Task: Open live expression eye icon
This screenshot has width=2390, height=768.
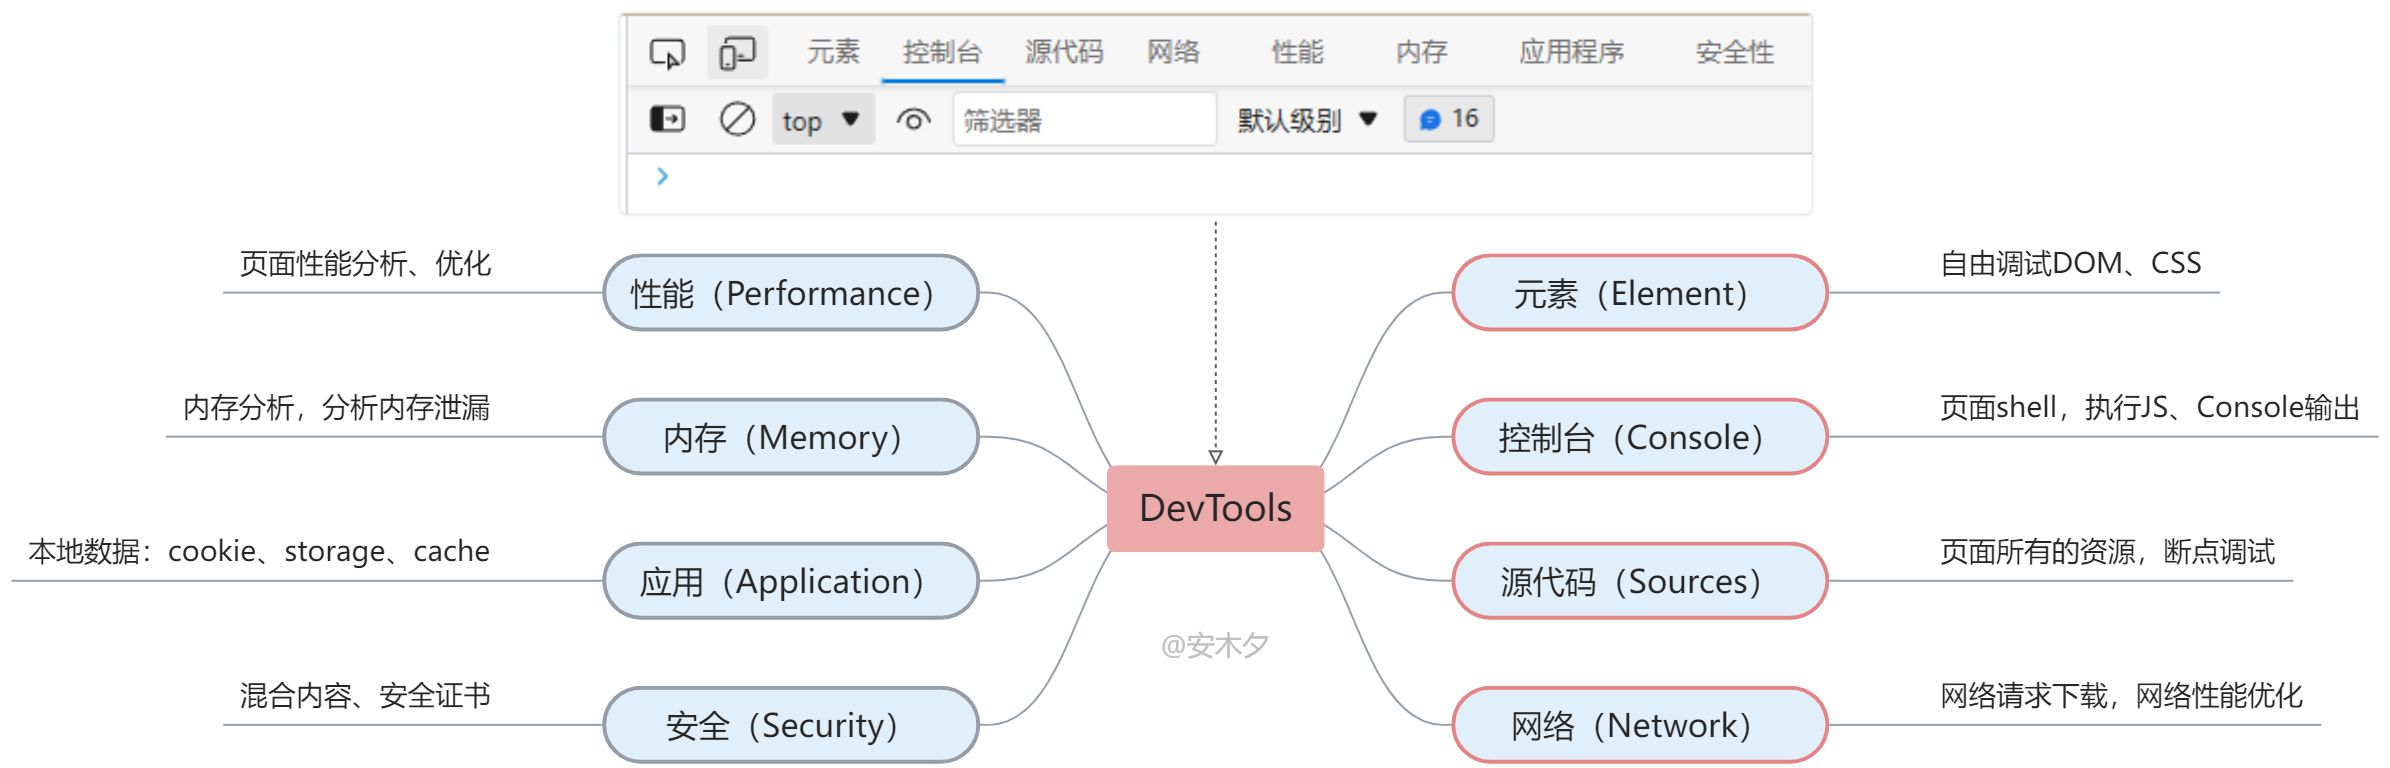Action: click(913, 119)
